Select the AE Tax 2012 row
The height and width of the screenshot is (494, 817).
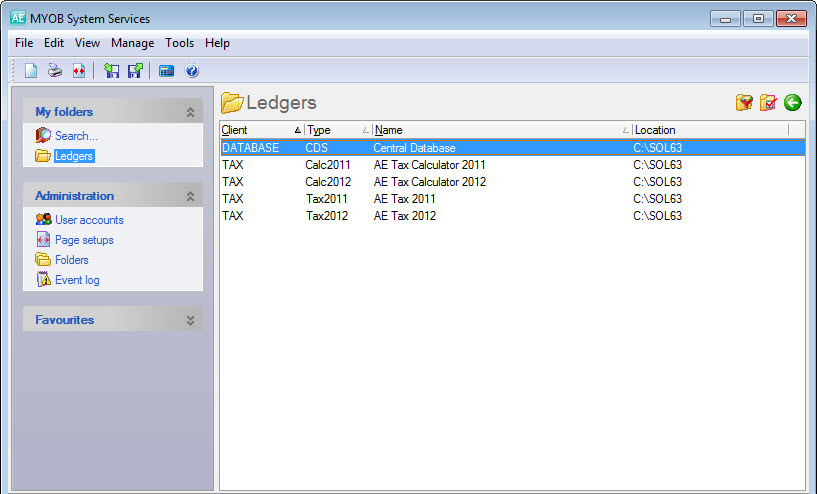coord(512,216)
